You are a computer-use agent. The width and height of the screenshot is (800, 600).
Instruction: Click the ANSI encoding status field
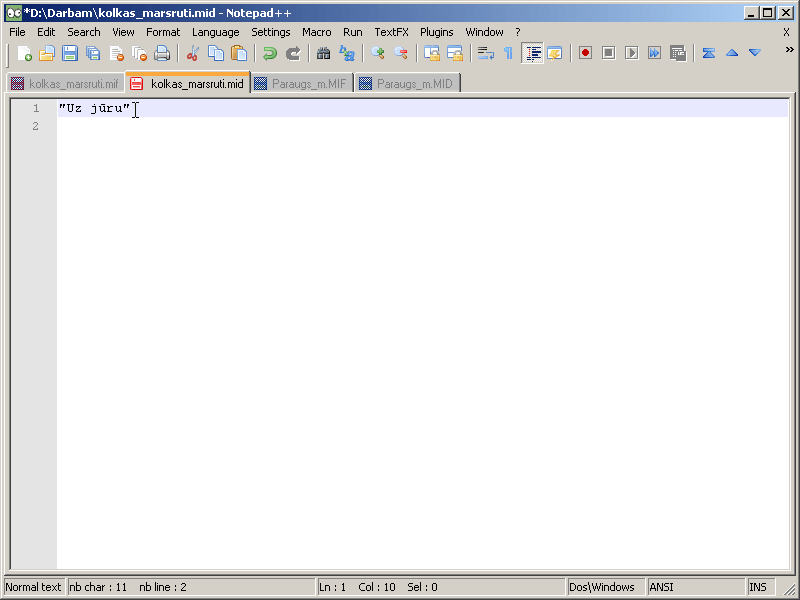point(696,587)
